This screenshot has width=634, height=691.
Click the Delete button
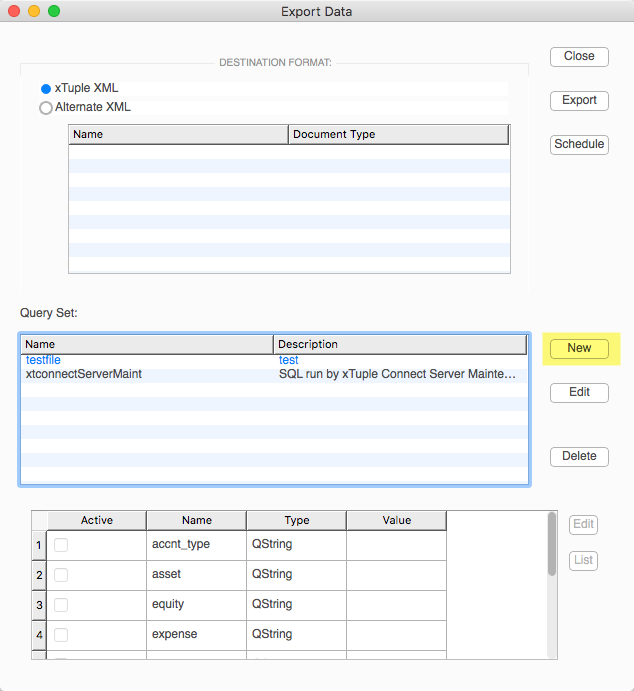(x=579, y=457)
